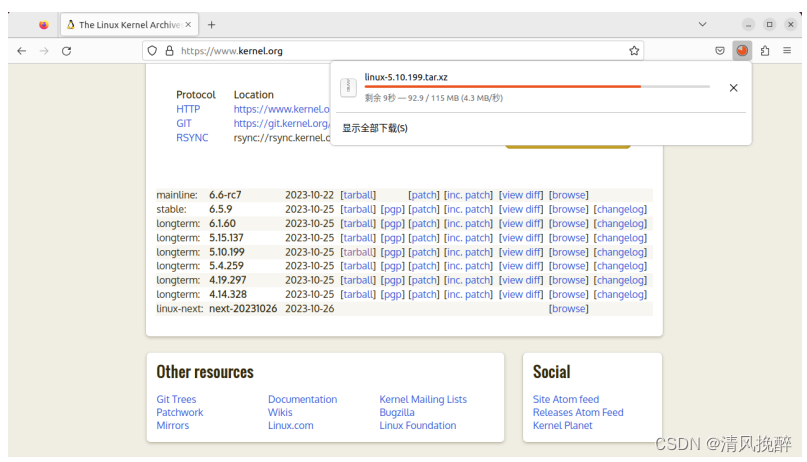Download mainline 6.6-rc7 tarball
The width and height of the screenshot is (807, 462).
pyautogui.click(x=358, y=195)
